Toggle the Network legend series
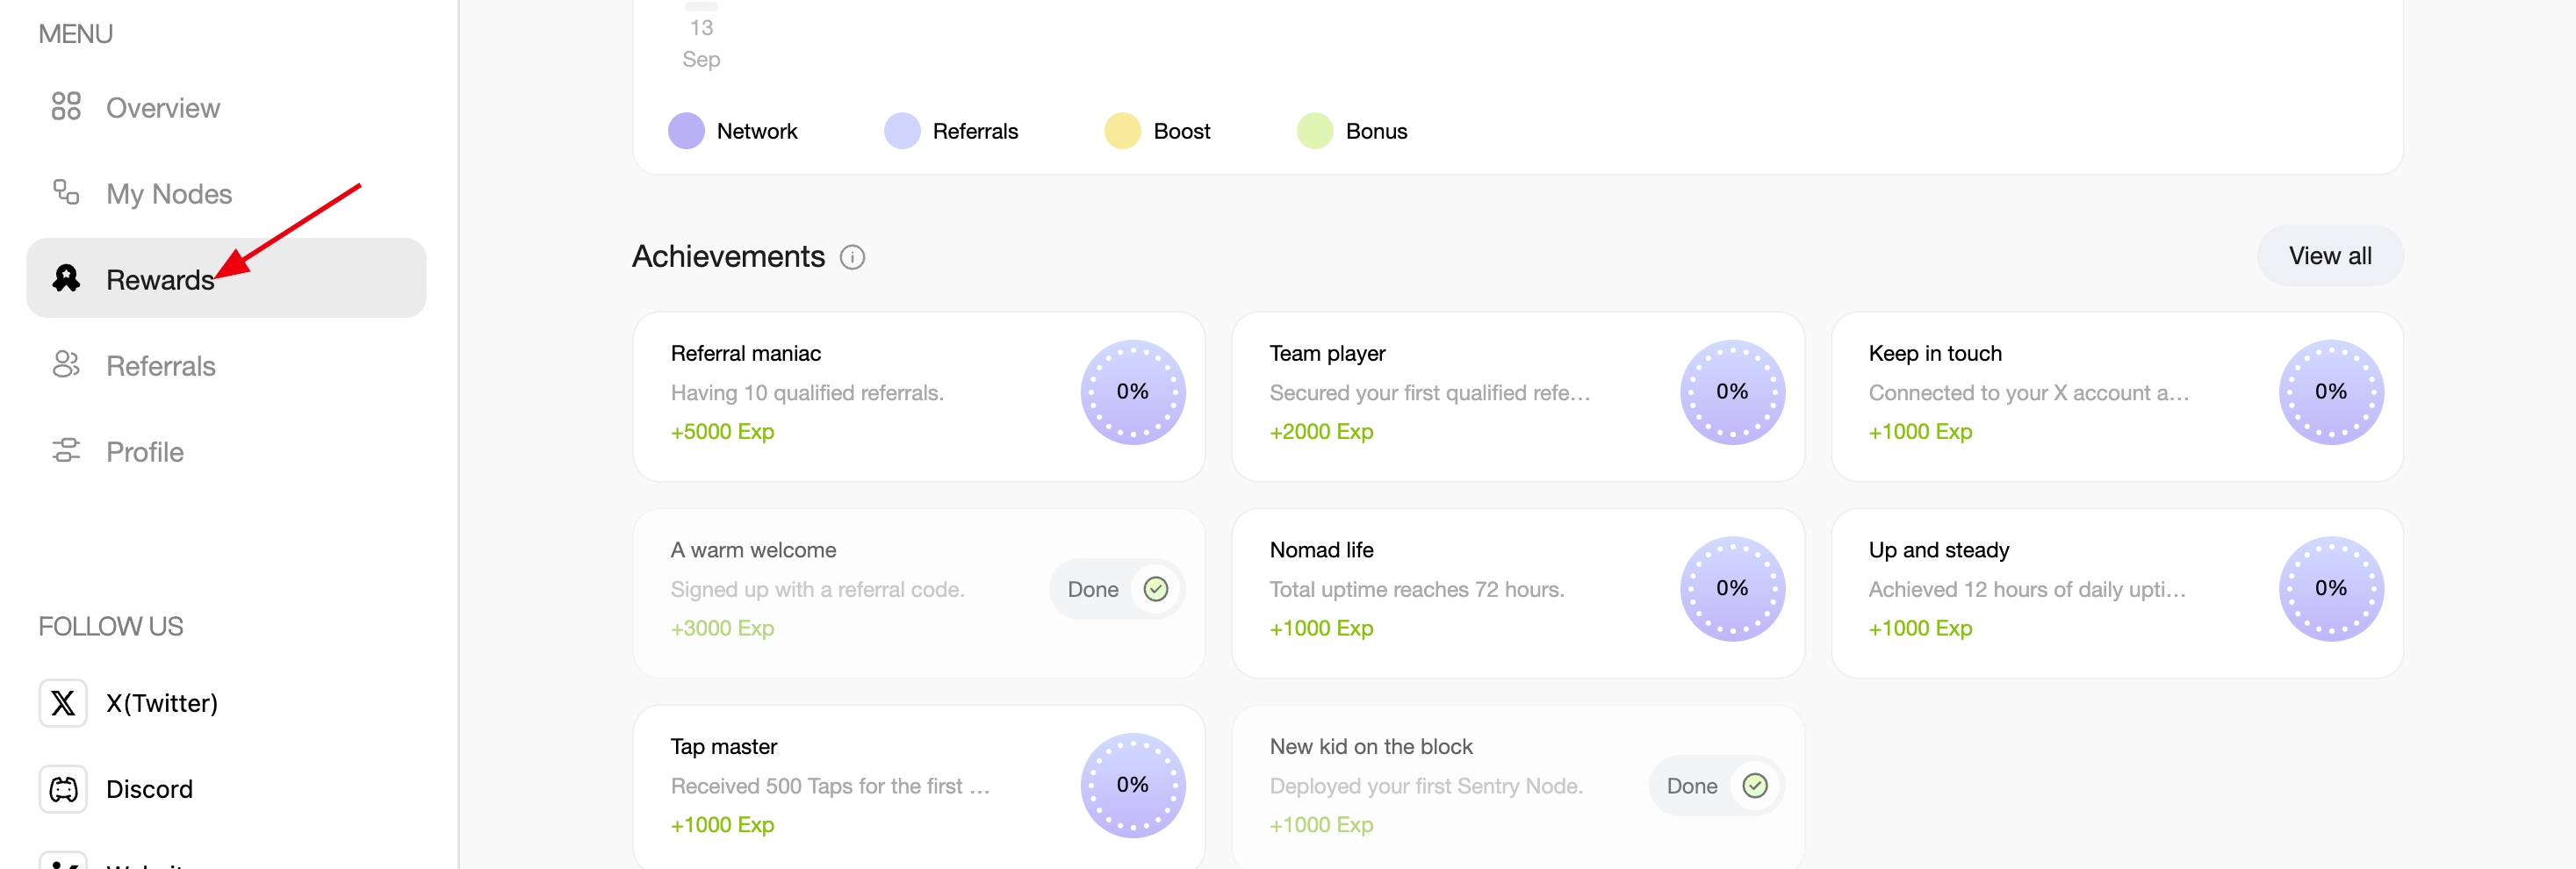2576x869 pixels. pos(733,131)
